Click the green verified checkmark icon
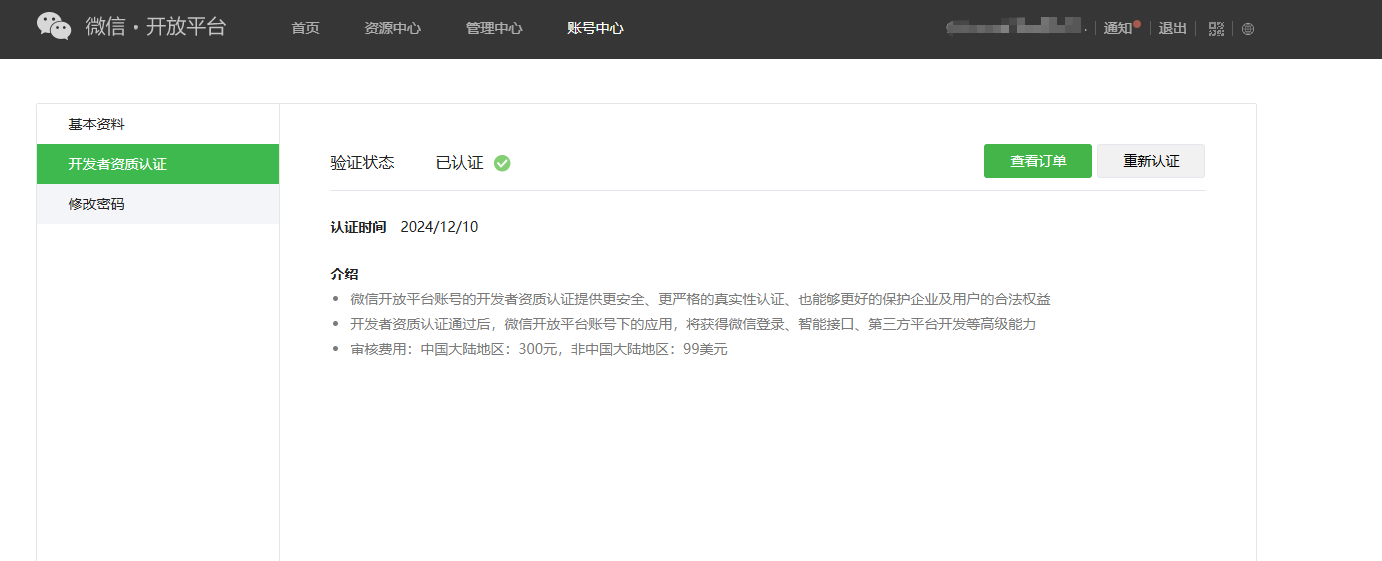Screen dimensions: 1382x561 tap(502, 163)
